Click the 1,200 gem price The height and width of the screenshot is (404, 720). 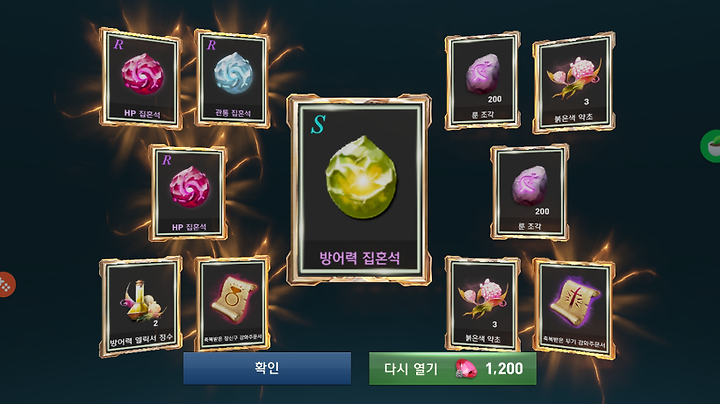point(504,369)
